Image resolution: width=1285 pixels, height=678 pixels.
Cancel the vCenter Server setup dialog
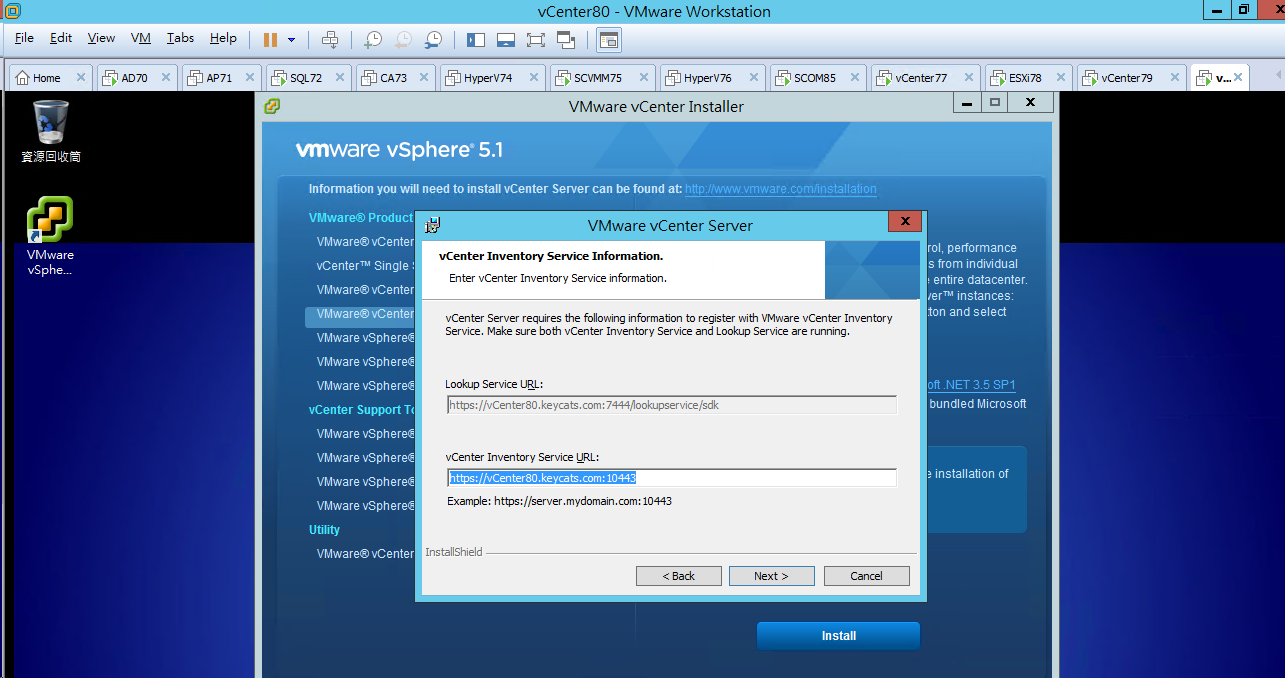(867, 576)
